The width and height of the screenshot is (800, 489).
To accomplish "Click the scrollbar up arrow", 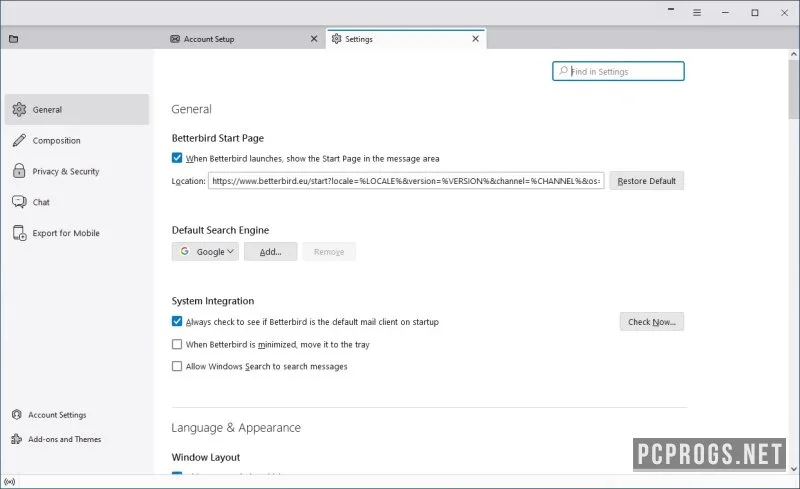I will tap(794, 54).
